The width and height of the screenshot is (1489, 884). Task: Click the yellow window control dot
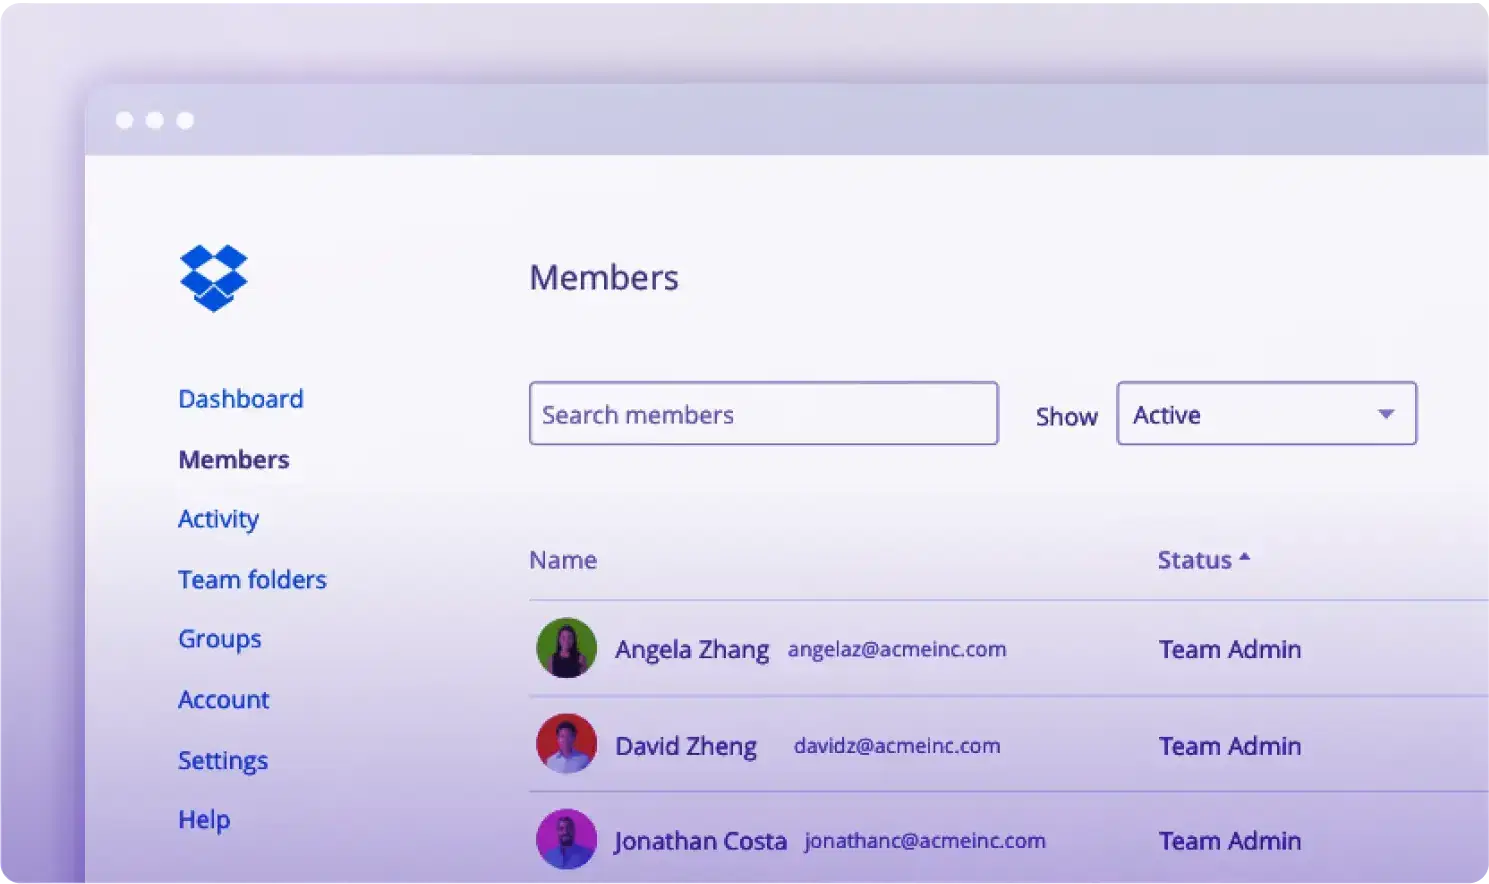(x=155, y=119)
